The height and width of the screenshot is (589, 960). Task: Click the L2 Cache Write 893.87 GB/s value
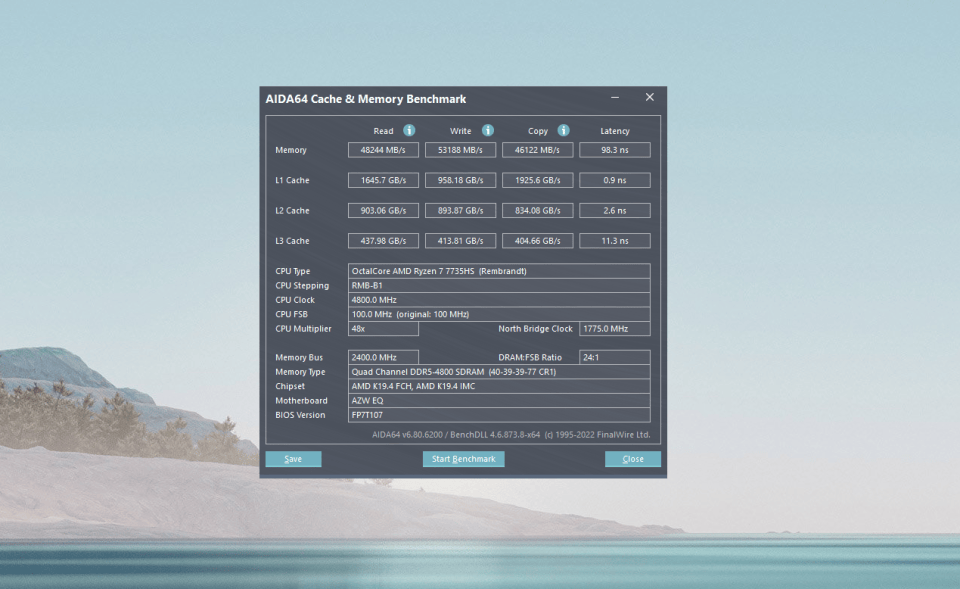[x=460, y=211]
